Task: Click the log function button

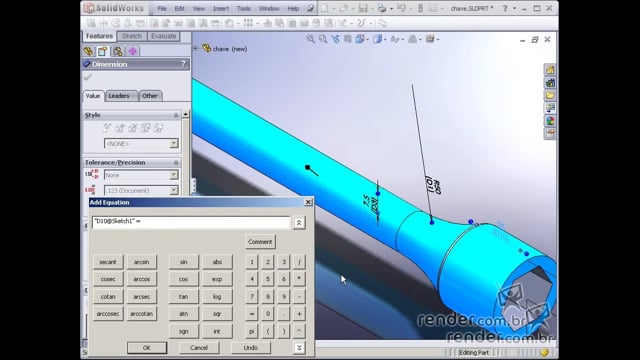Action: coord(217,297)
